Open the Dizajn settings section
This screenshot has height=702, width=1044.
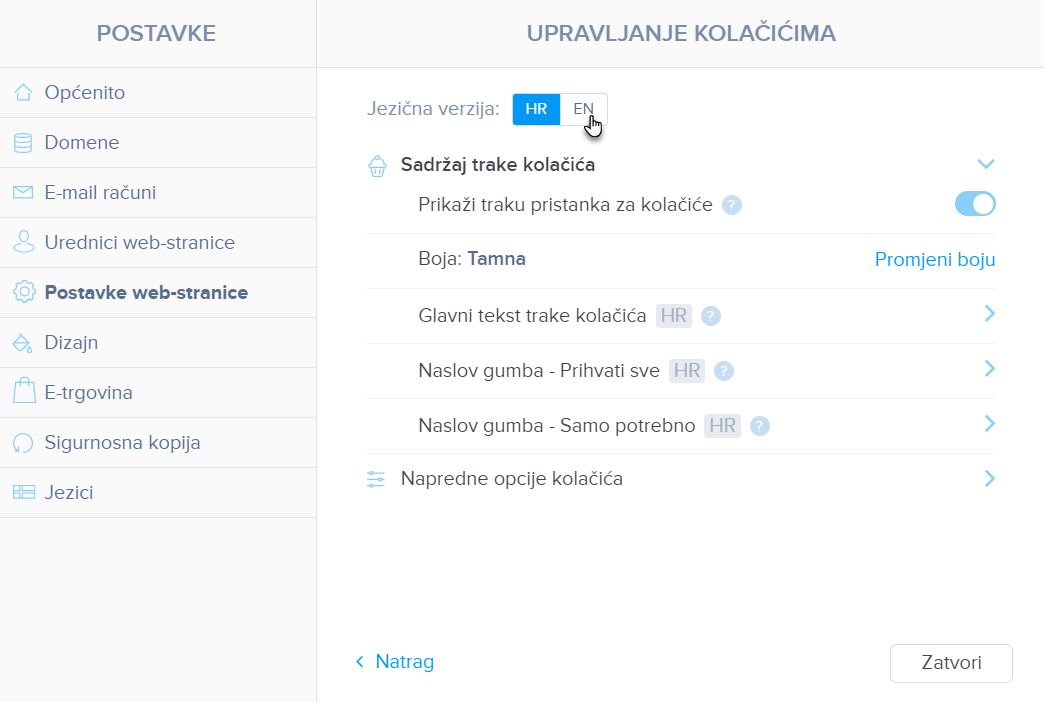point(158,342)
